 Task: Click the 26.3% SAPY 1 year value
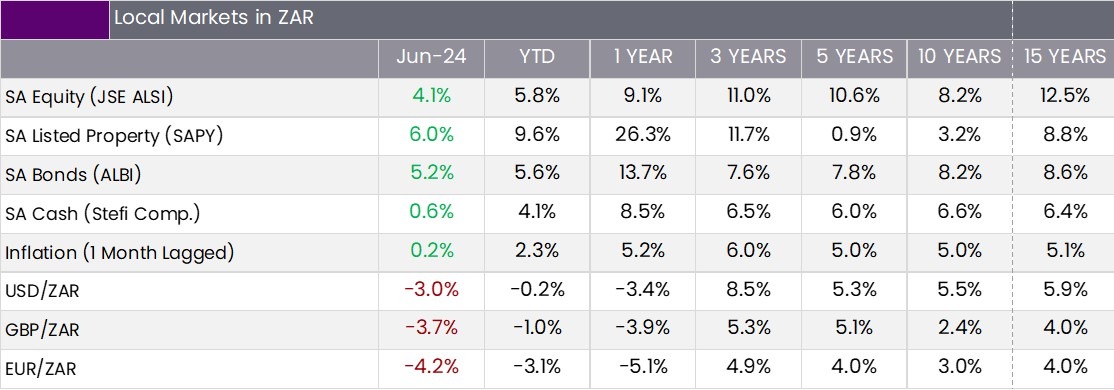(x=642, y=135)
